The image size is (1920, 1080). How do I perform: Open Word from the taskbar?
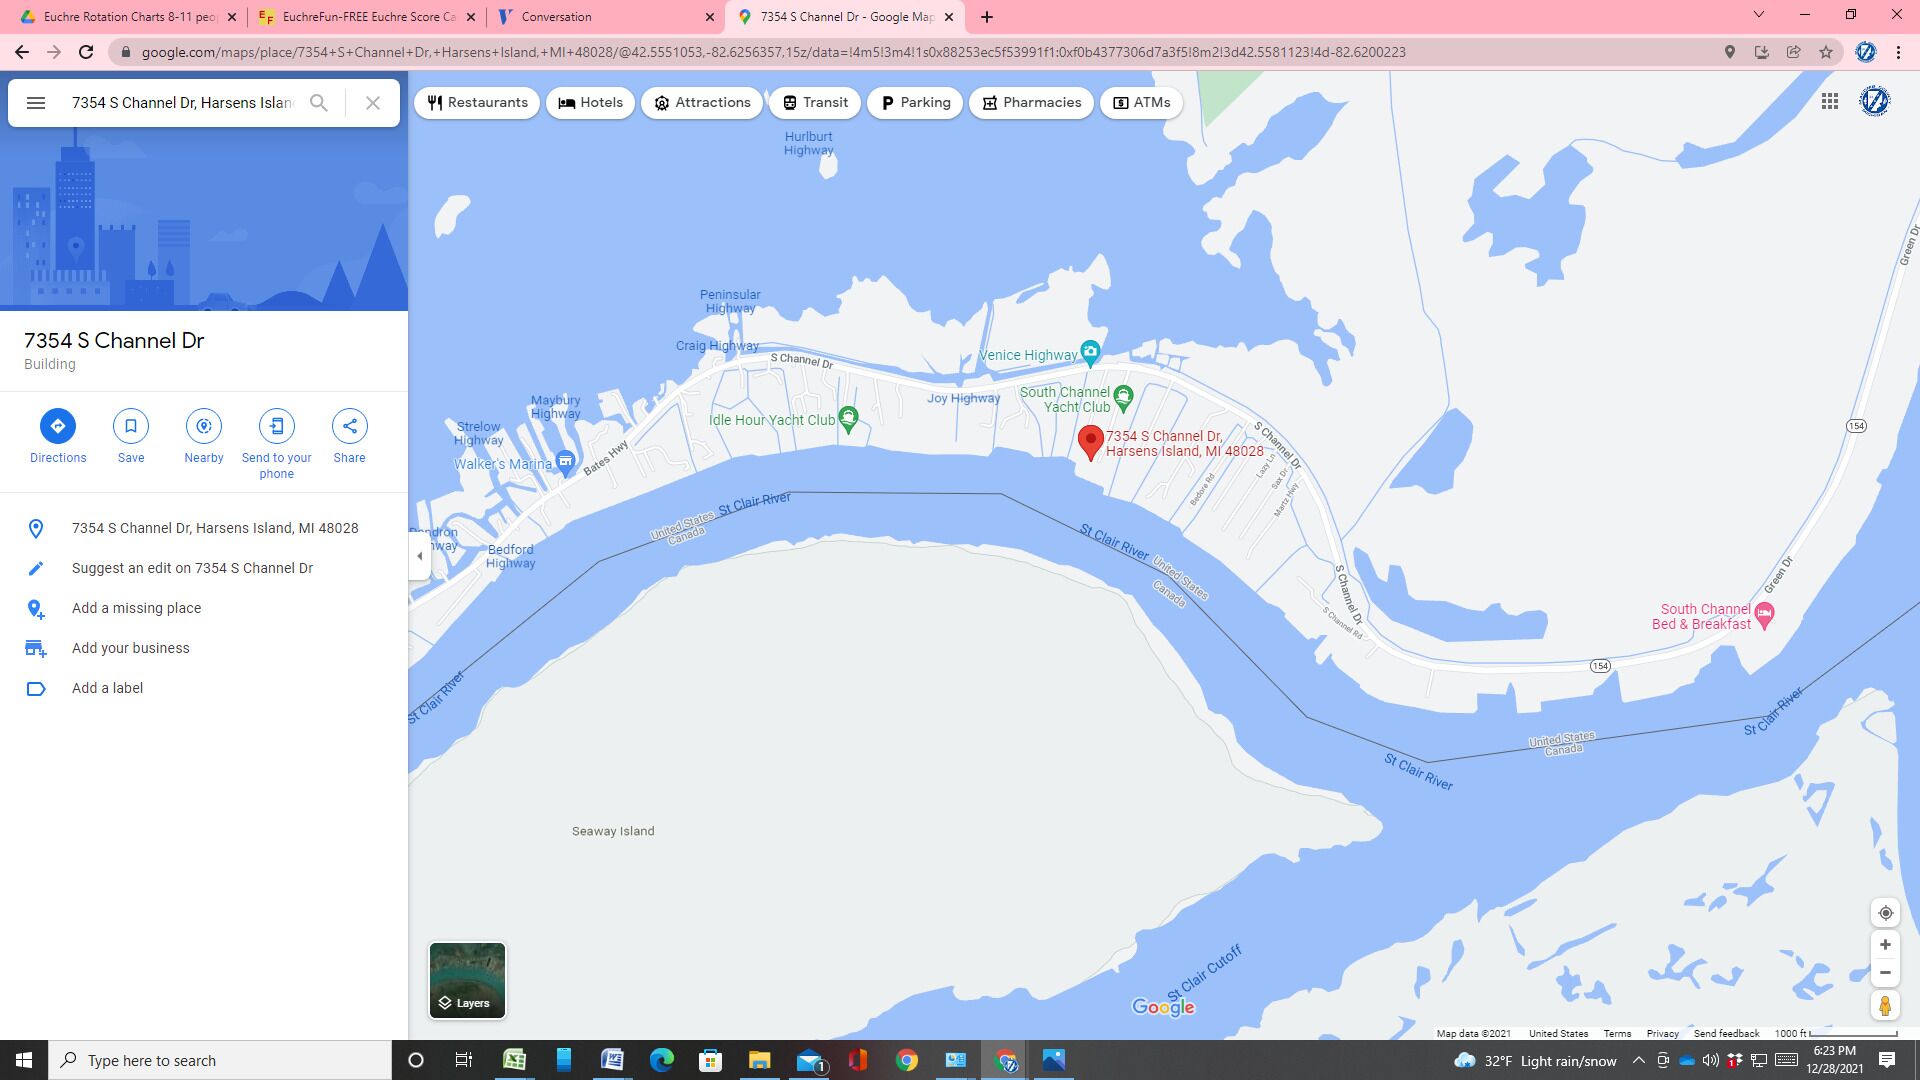coord(612,1060)
